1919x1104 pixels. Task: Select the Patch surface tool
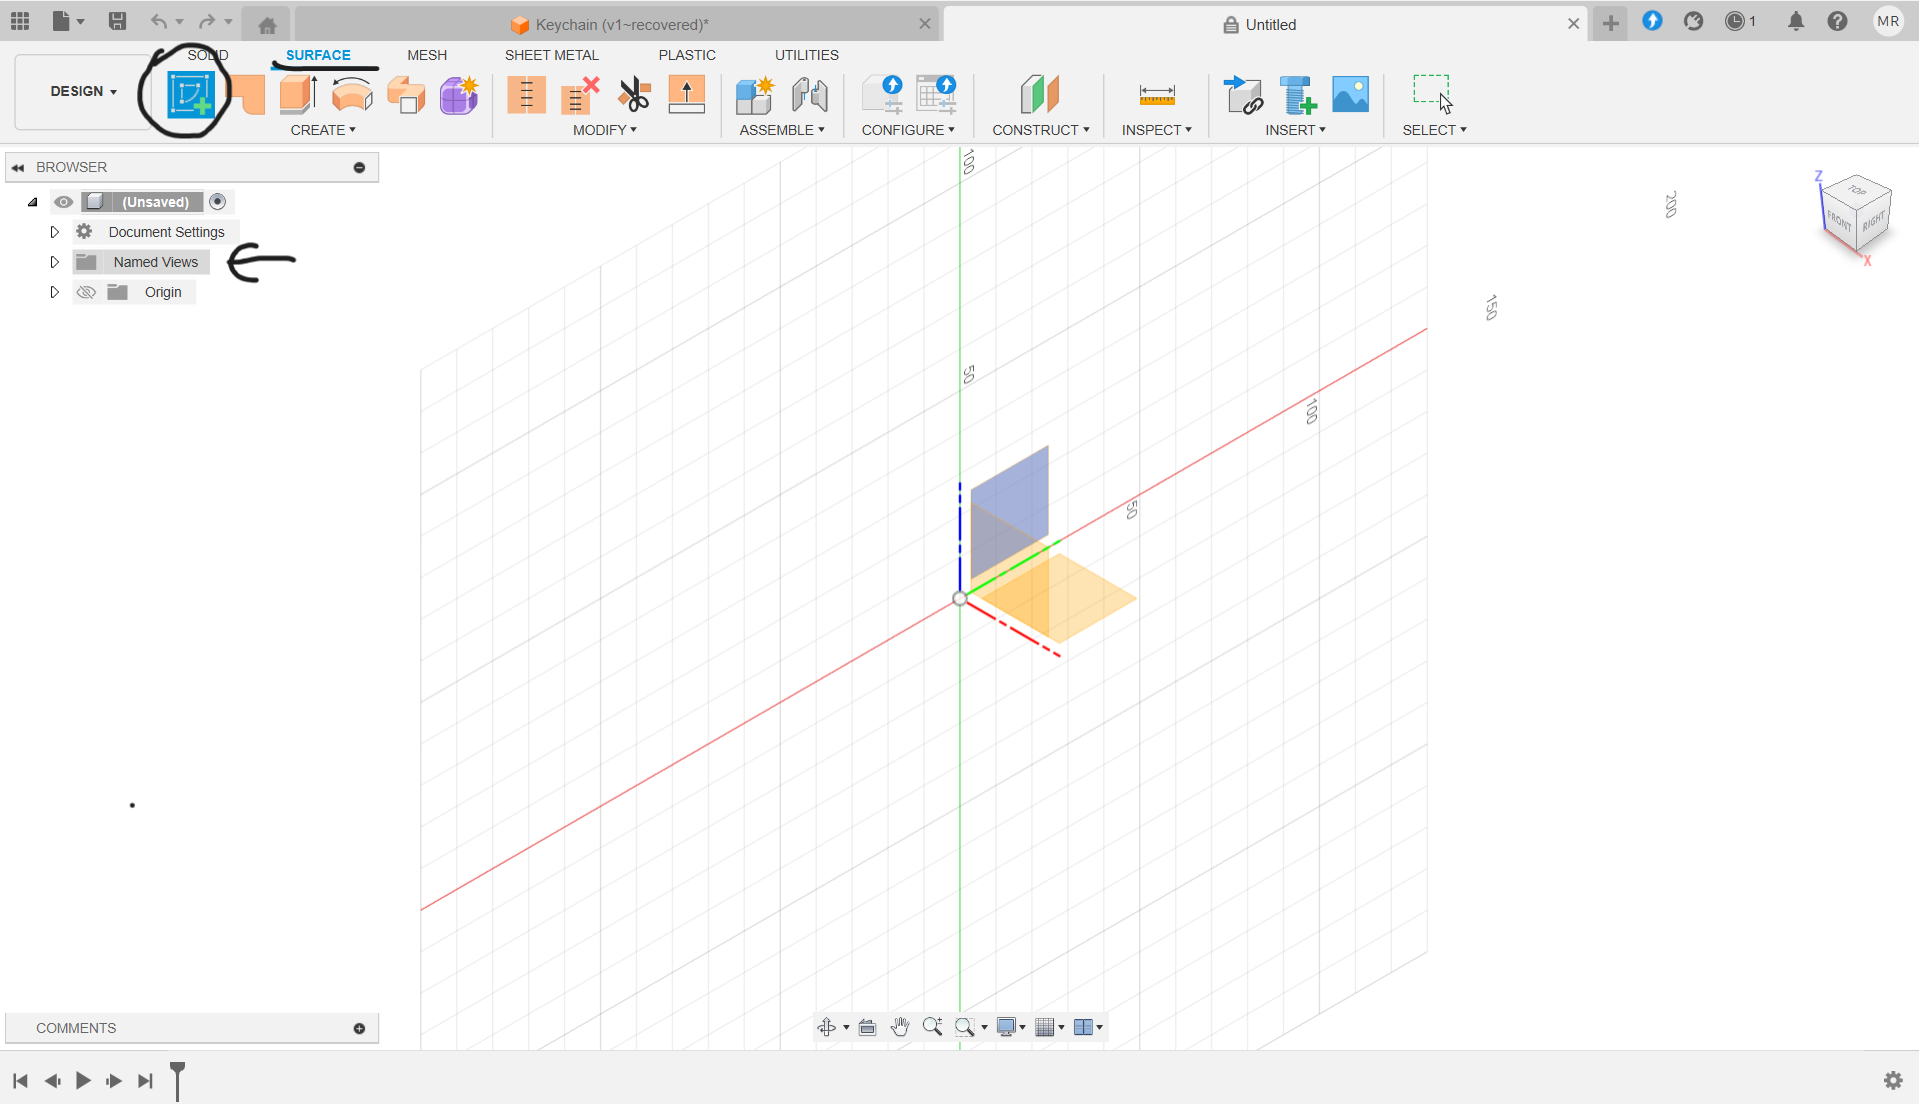pos(249,96)
